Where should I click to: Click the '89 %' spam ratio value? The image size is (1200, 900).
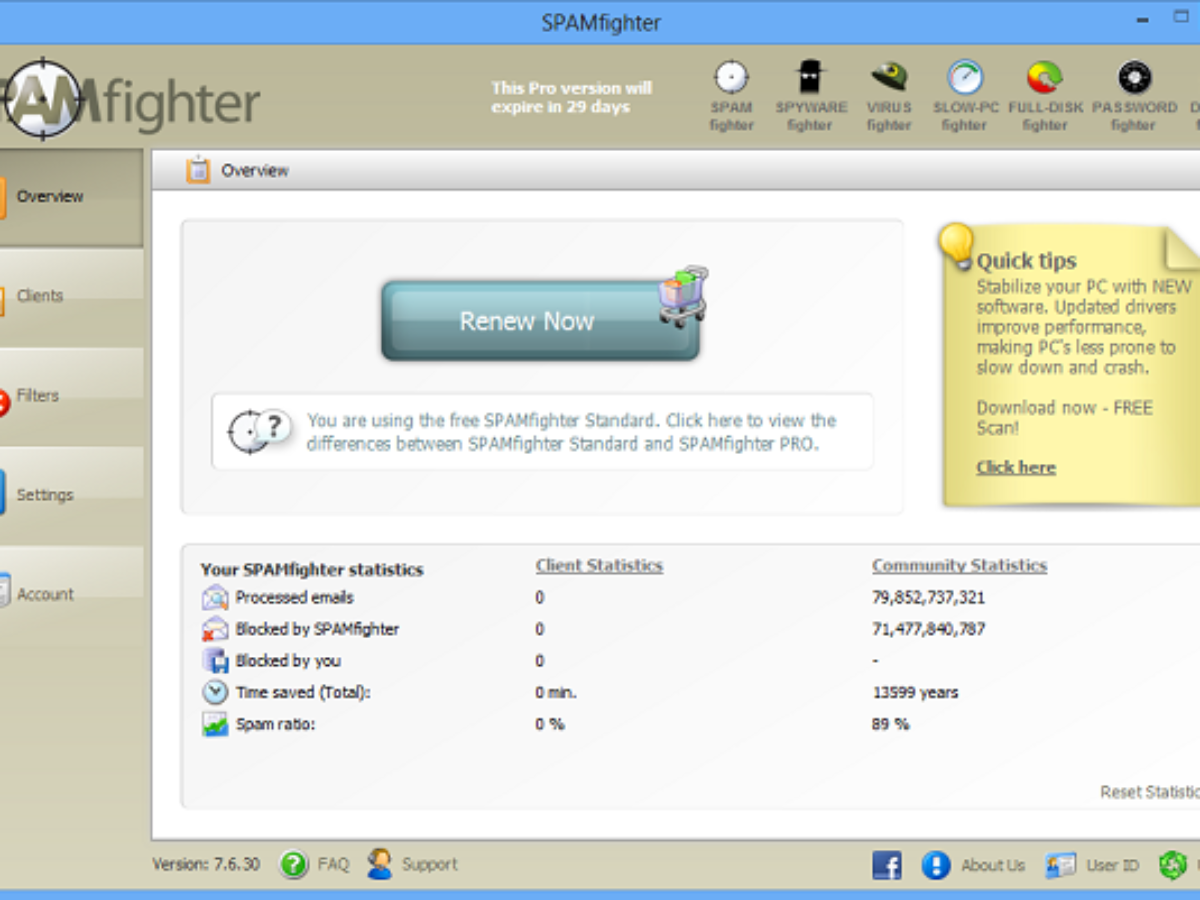890,724
